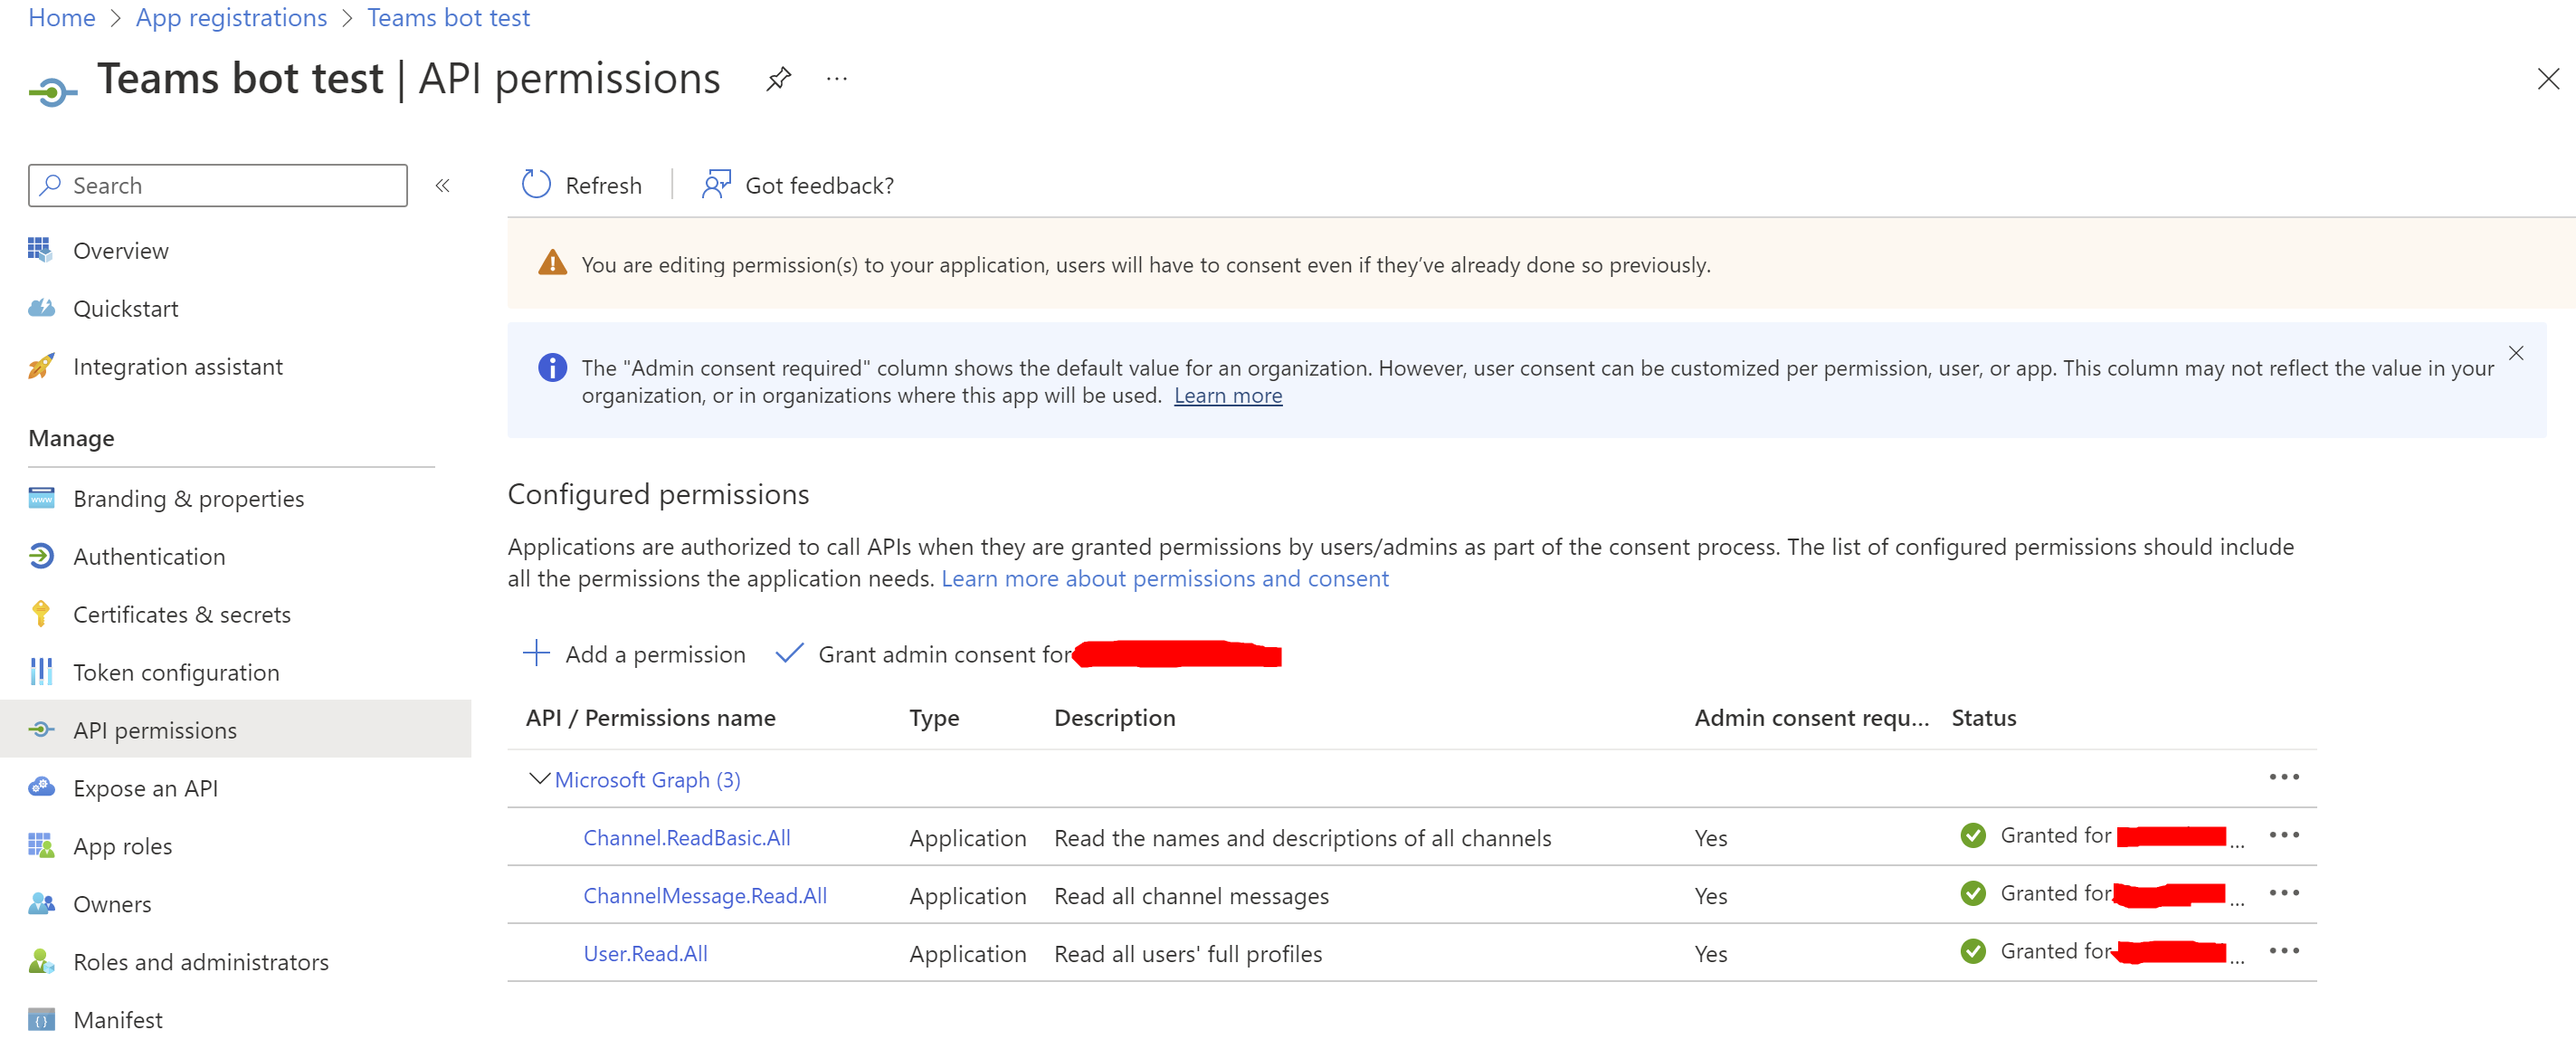Open ChannelMessage.Read.All permission
Viewport: 2576px width, 1049px height.
[705, 896]
